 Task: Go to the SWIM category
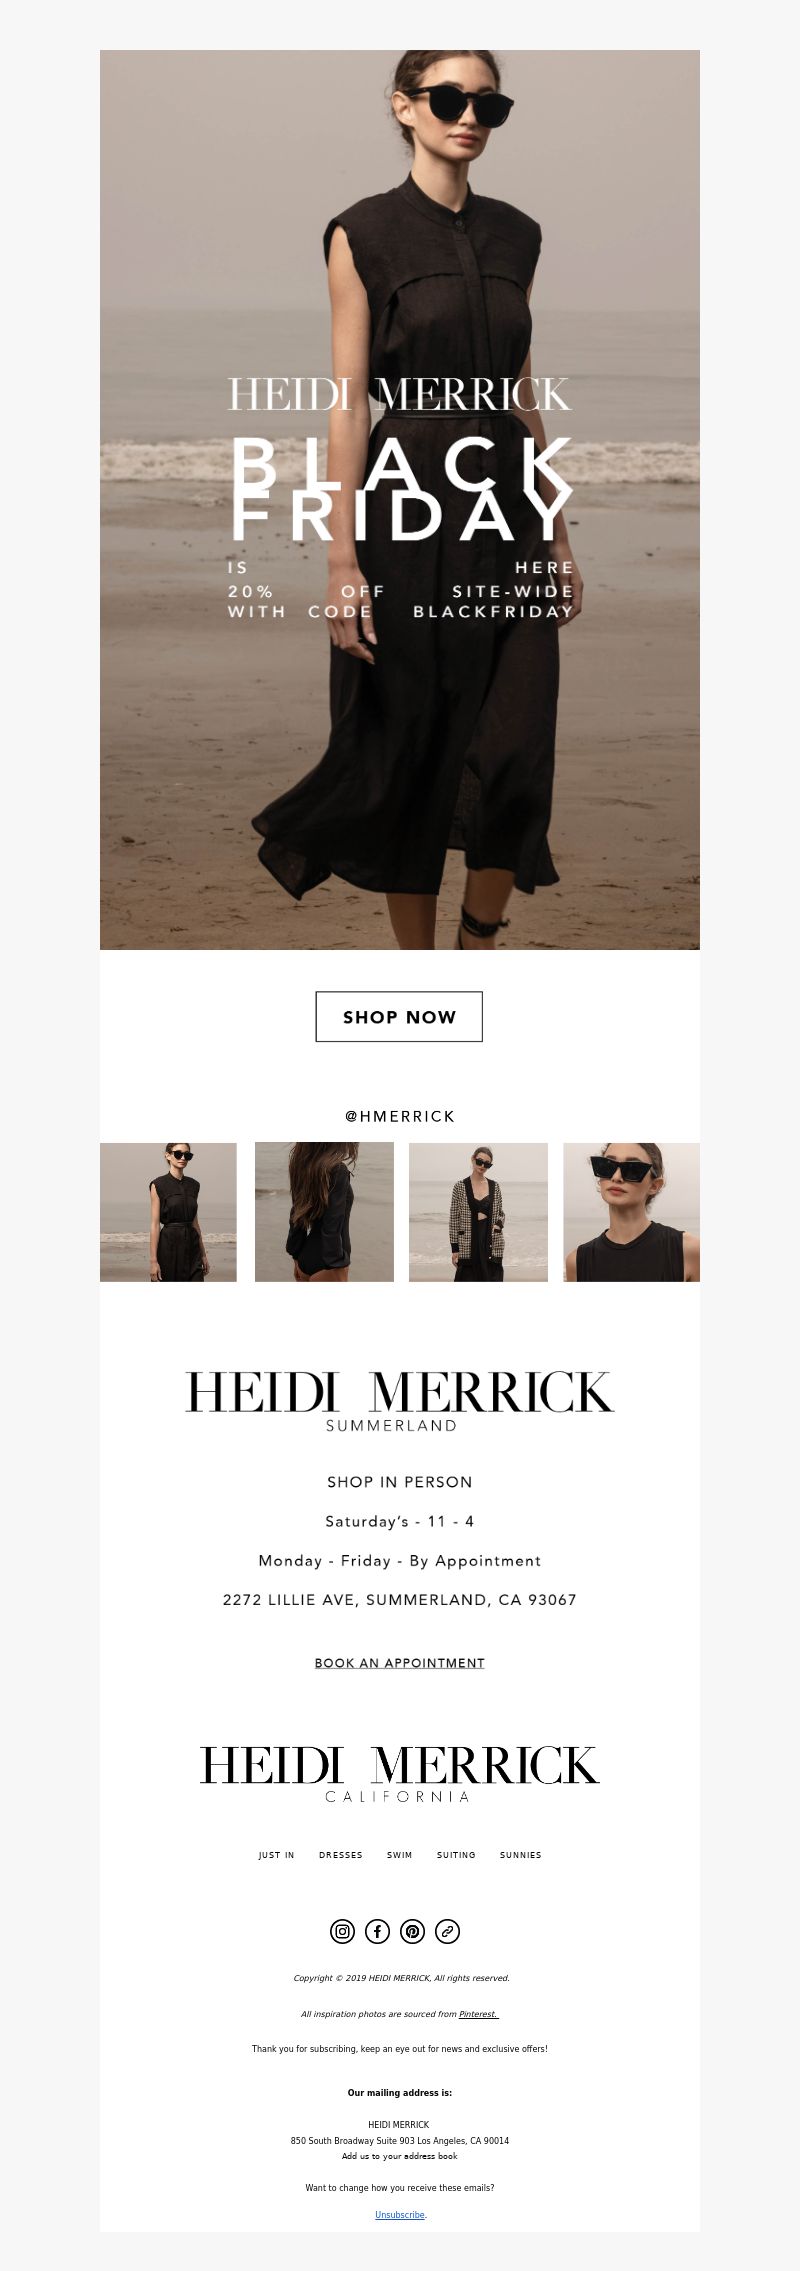pos(400,1855)
